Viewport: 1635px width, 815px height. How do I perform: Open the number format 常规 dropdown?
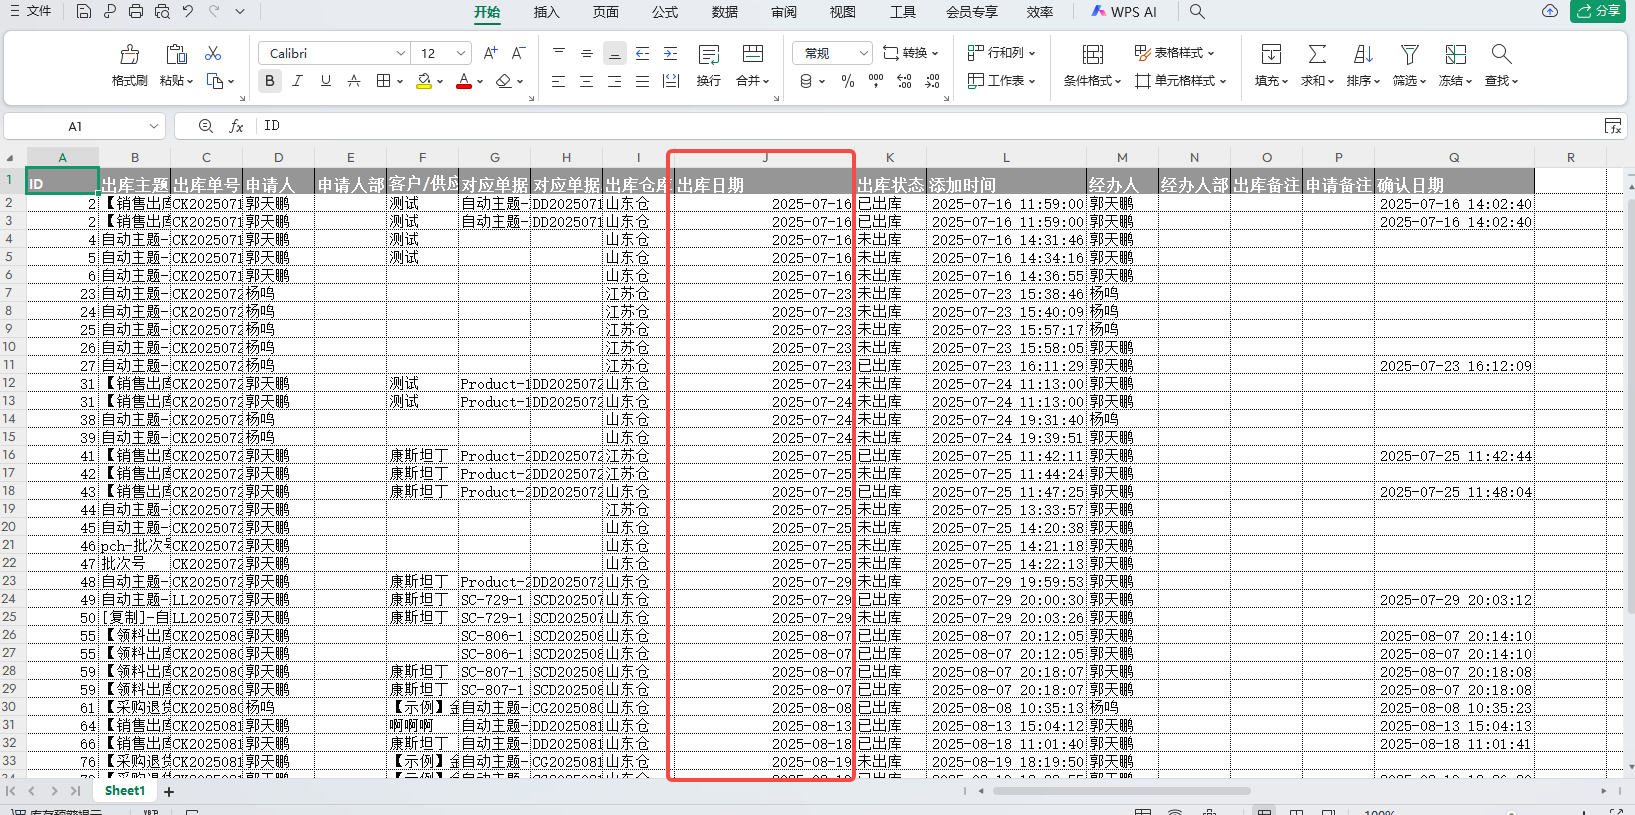click(x=864, y=53)
